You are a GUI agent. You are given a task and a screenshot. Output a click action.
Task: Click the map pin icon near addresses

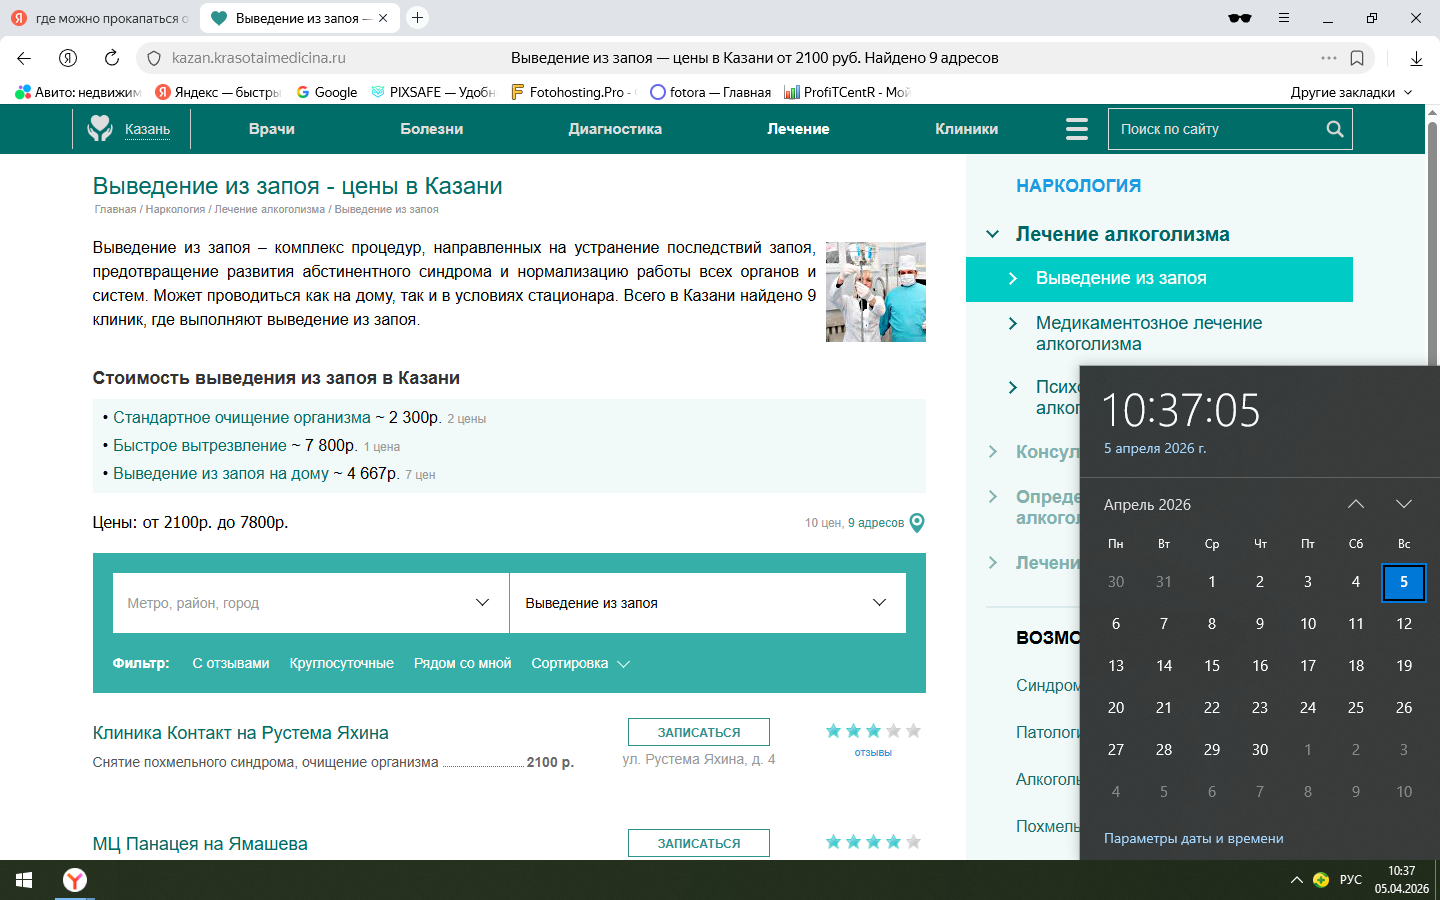click(917, 522)
